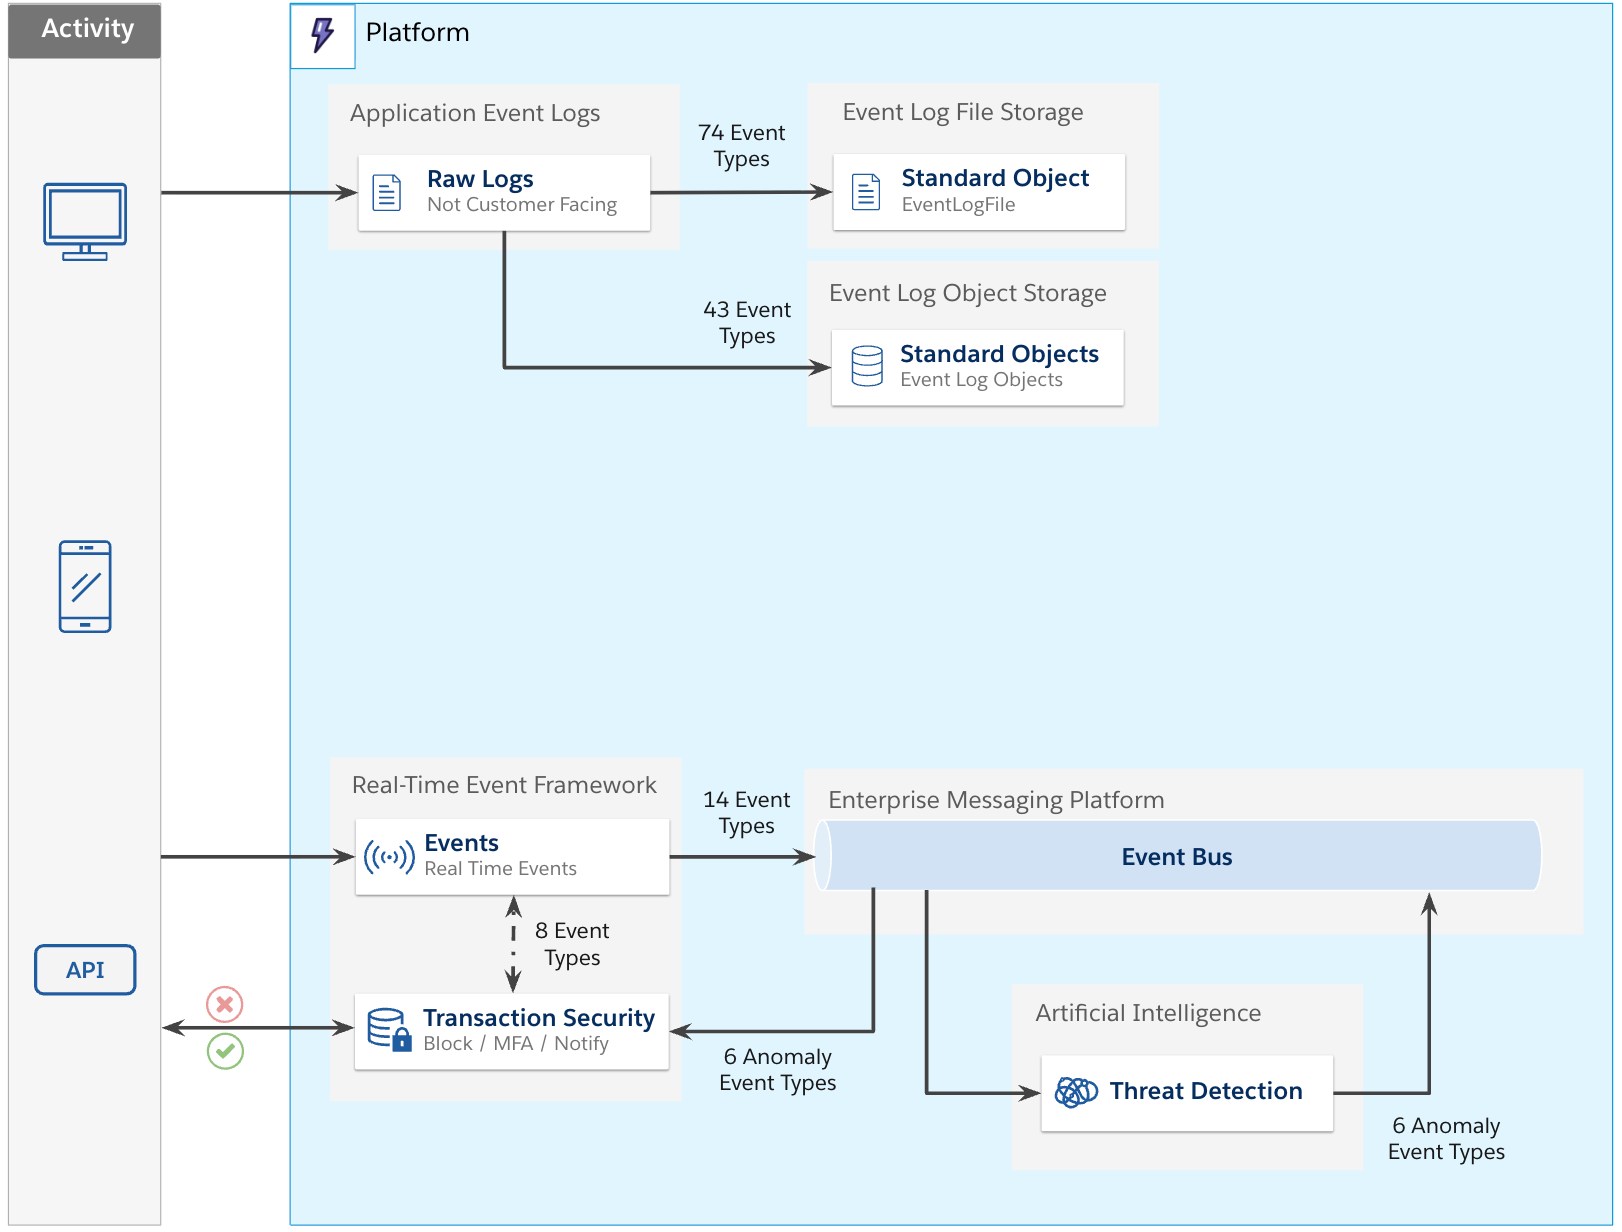The image size is (1622, 1232).
Task: Click the Platform lightning bolt icon
Action: (322, 35)
